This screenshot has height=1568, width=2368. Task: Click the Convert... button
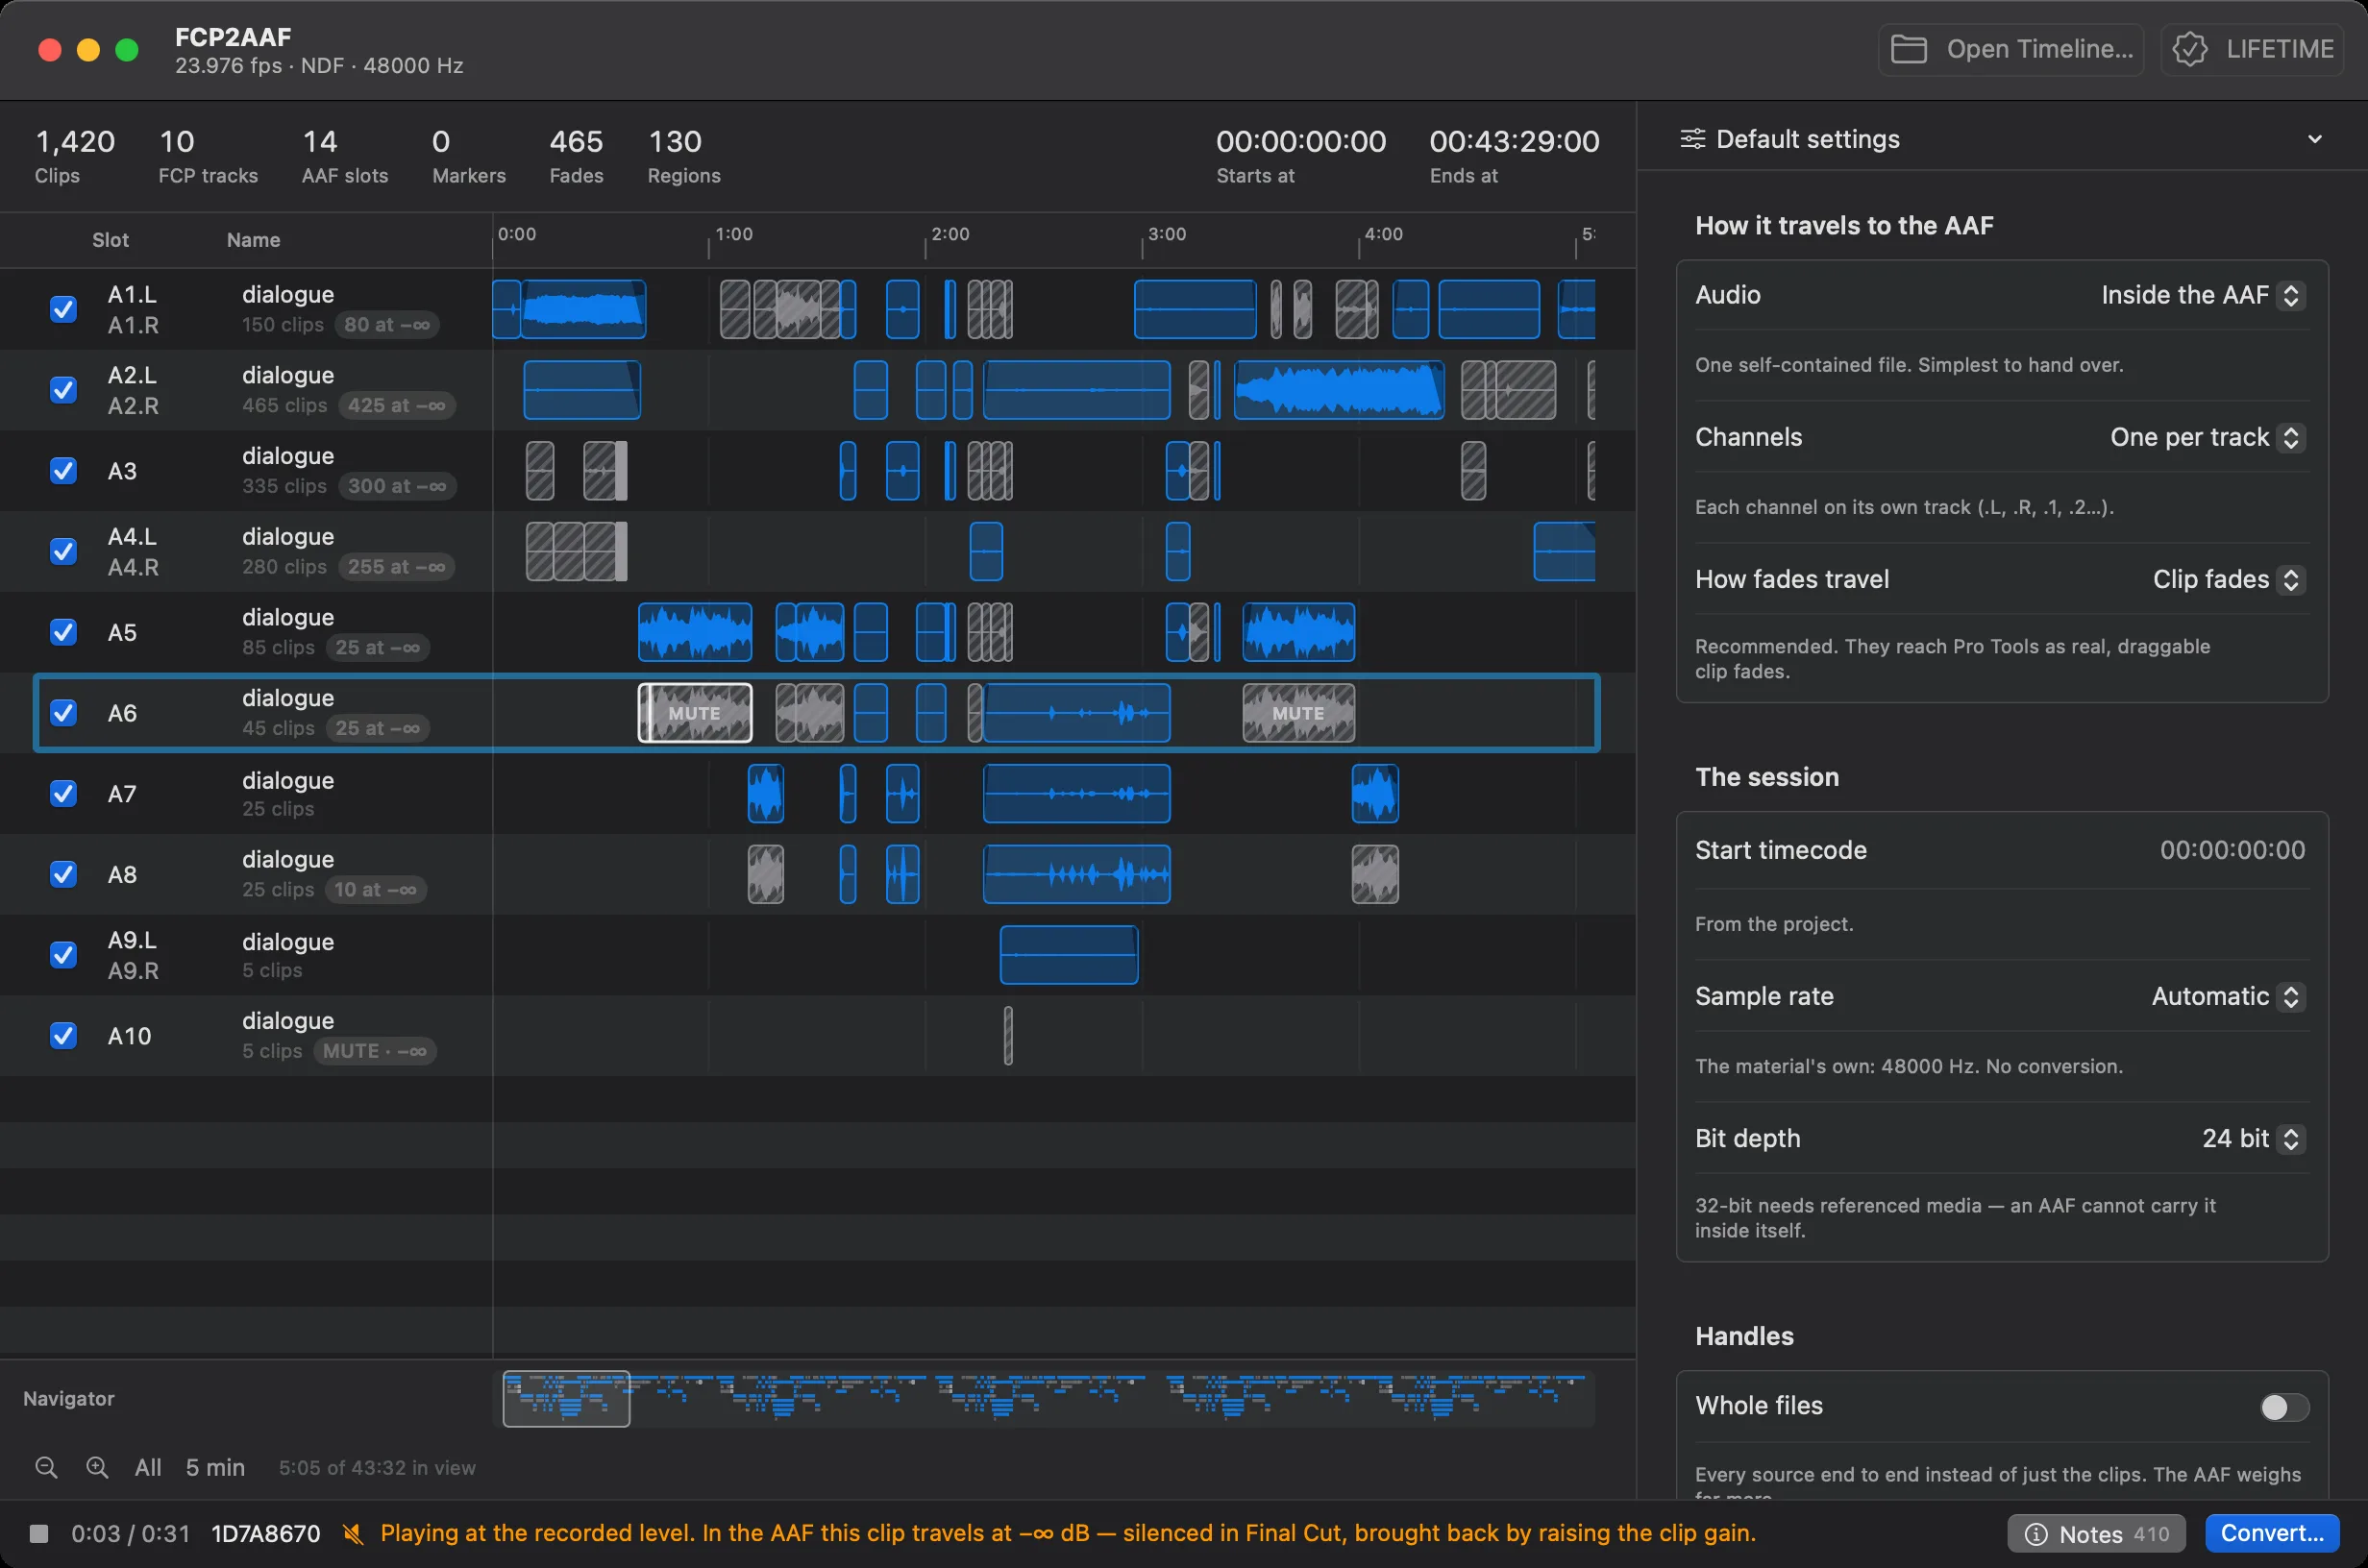2272,1533
